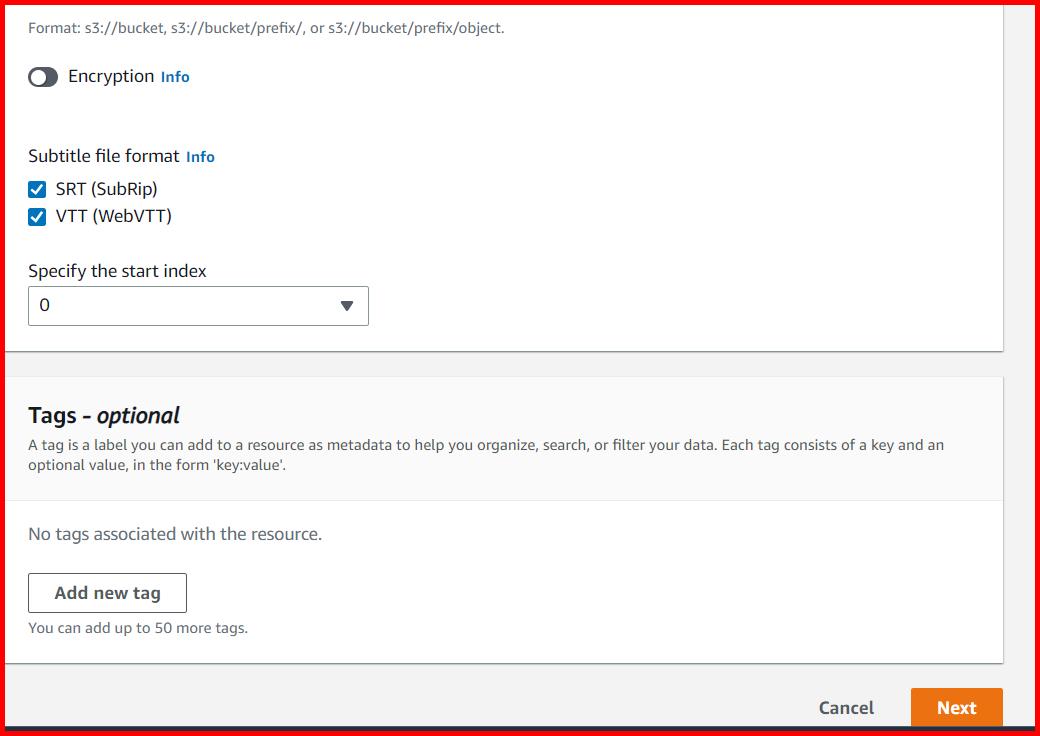
Task: Expand the start index selector to change value
Action: [198, 306]
